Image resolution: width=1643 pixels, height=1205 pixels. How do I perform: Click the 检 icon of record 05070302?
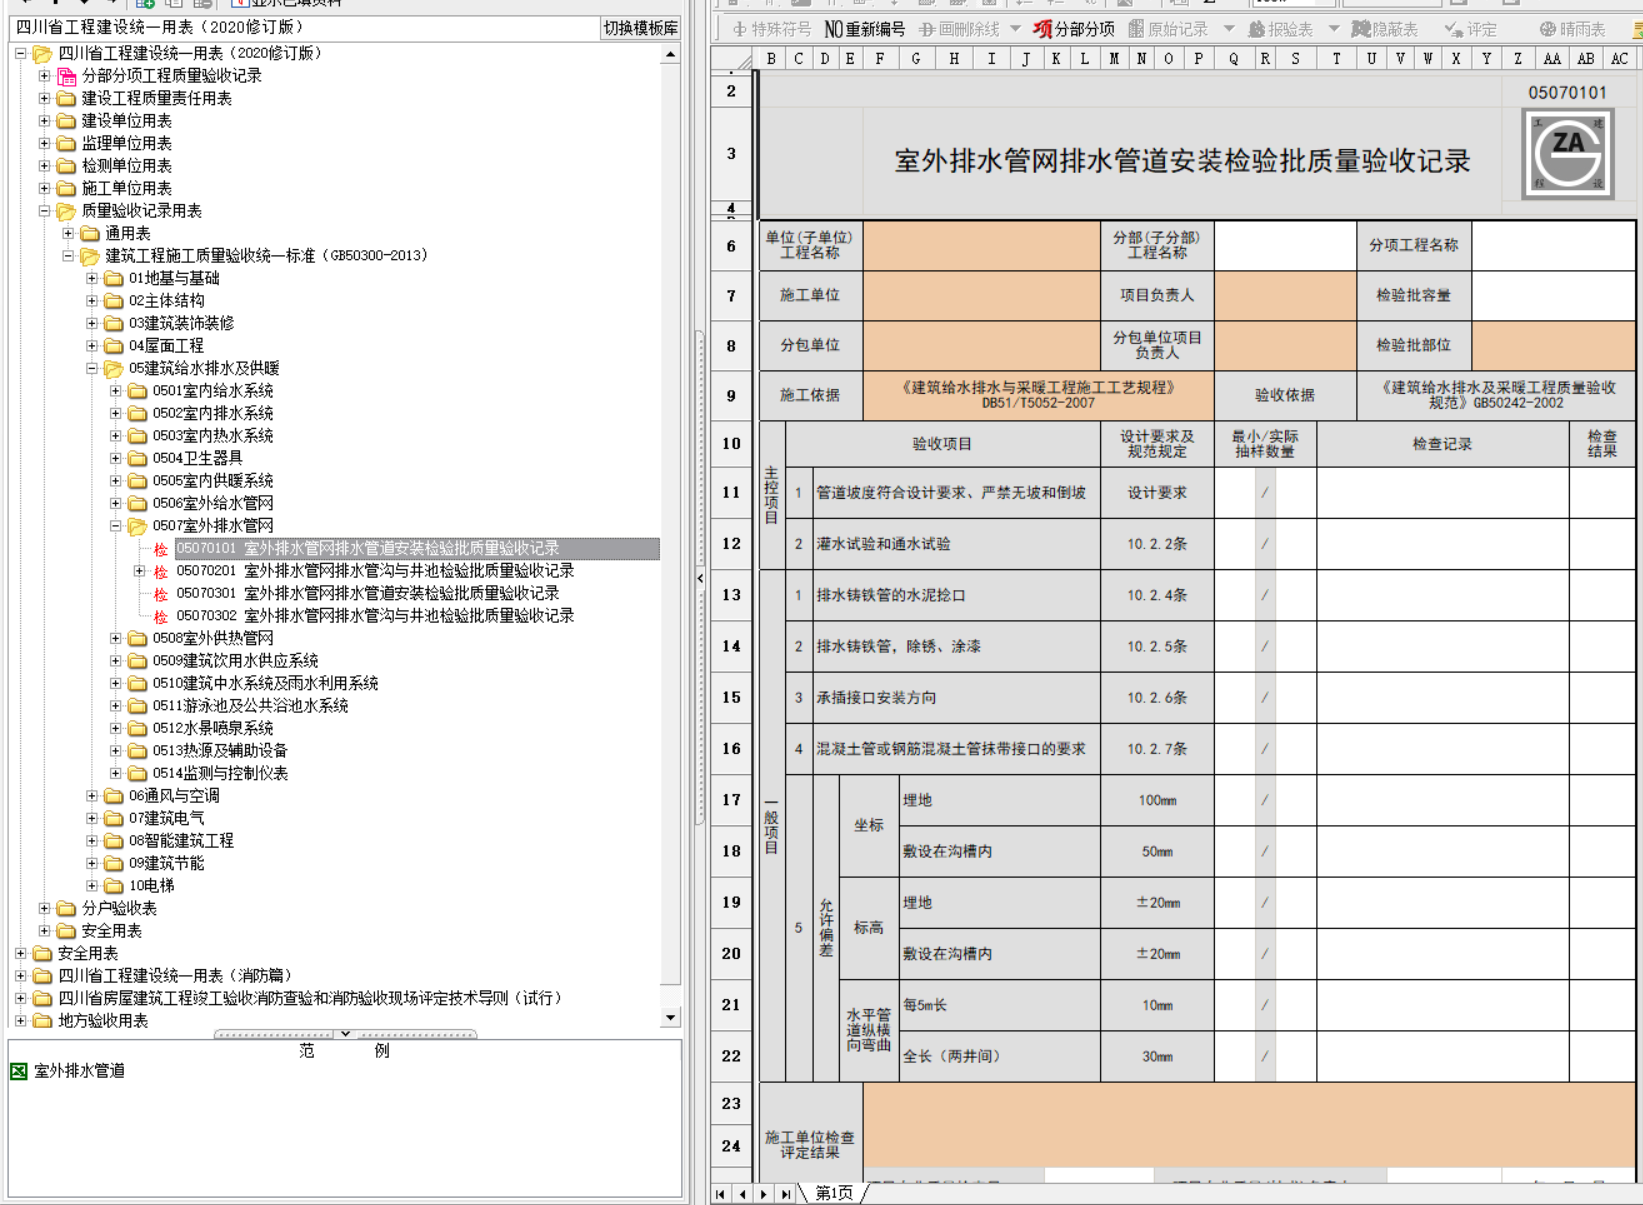160,616
